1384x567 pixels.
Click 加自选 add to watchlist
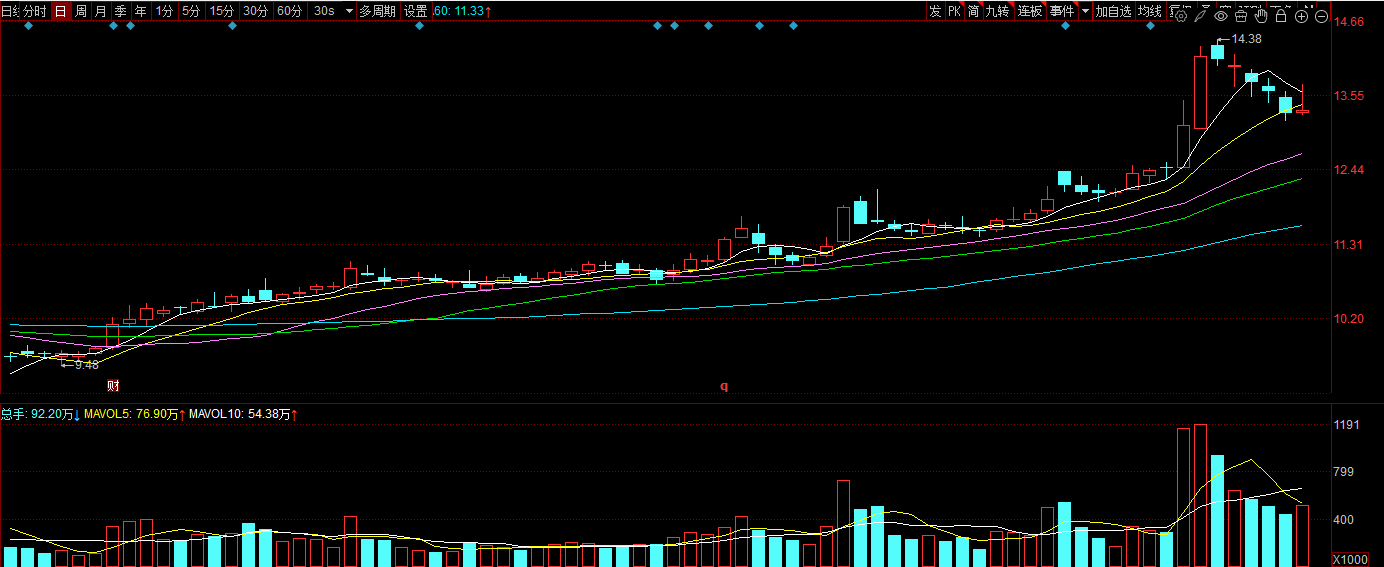(1113, 11)
